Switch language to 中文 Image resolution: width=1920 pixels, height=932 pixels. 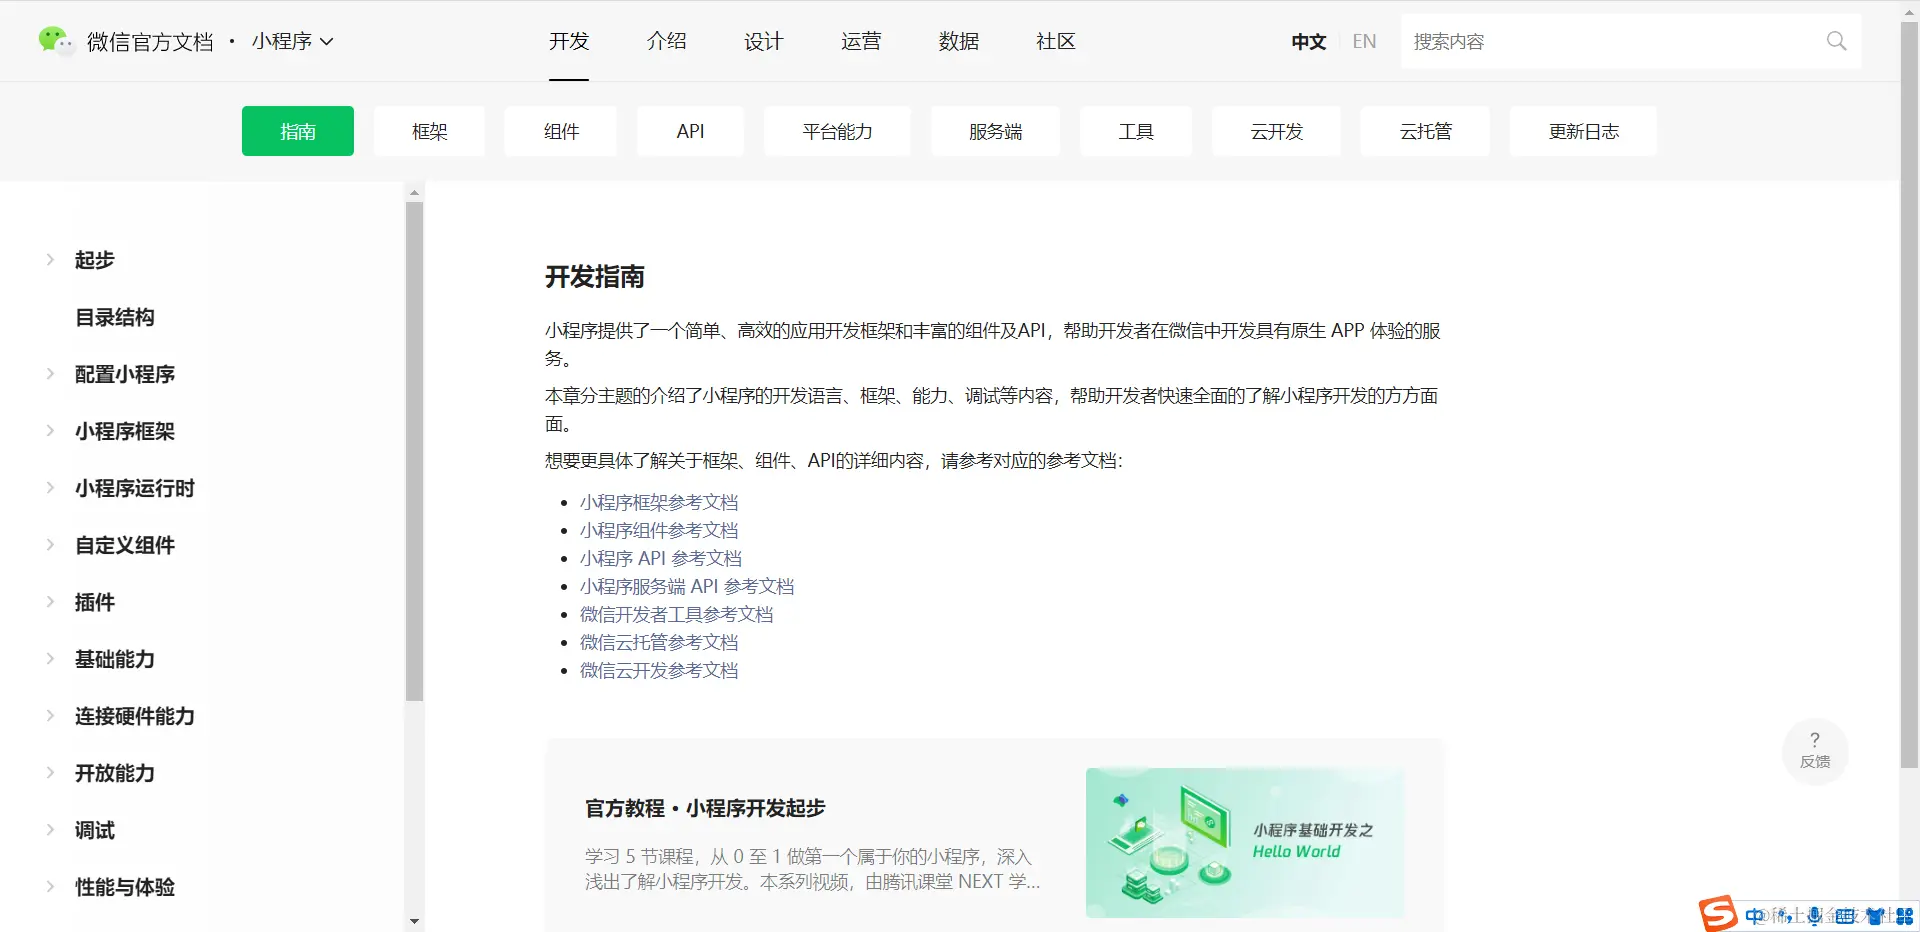1308,41
